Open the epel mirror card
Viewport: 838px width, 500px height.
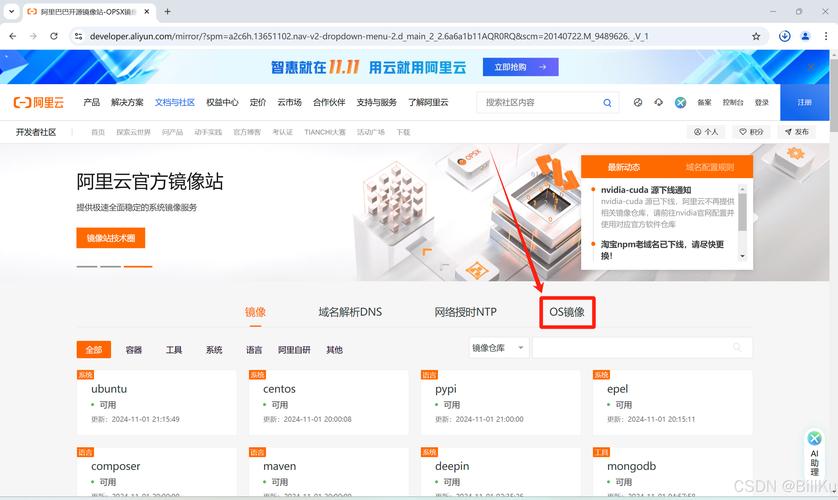[673, 402]
